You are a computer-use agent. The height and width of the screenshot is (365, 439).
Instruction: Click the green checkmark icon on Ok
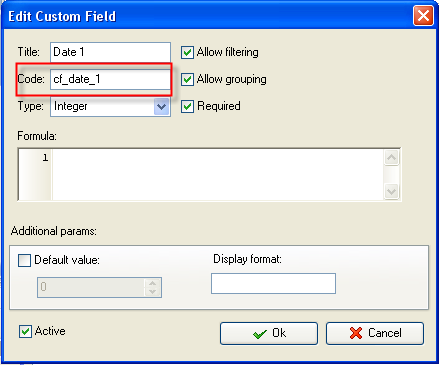[x=260, y=334]
